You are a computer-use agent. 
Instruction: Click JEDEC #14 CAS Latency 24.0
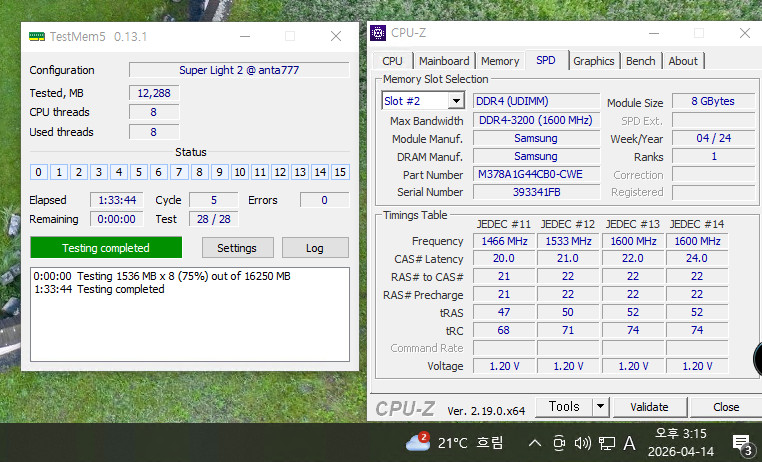(697, 258)
